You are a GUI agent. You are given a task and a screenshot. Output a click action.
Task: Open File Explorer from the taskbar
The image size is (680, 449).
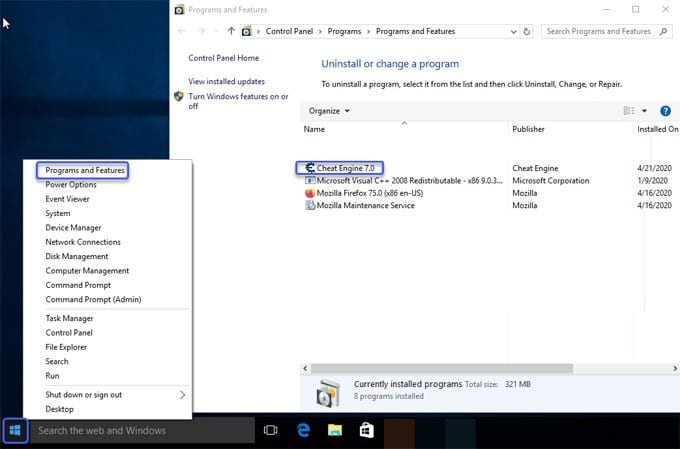pyautogui.click(x=335, y=430)
